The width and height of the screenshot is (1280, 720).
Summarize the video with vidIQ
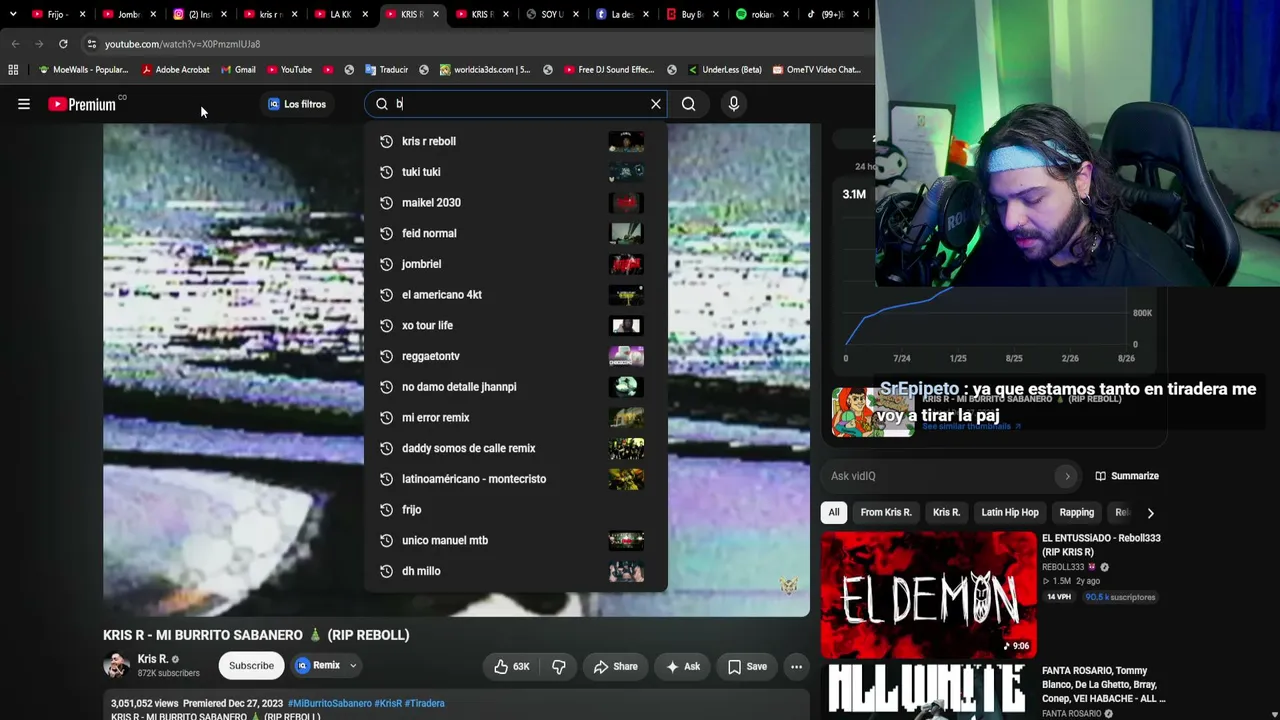click(1127, 476)
